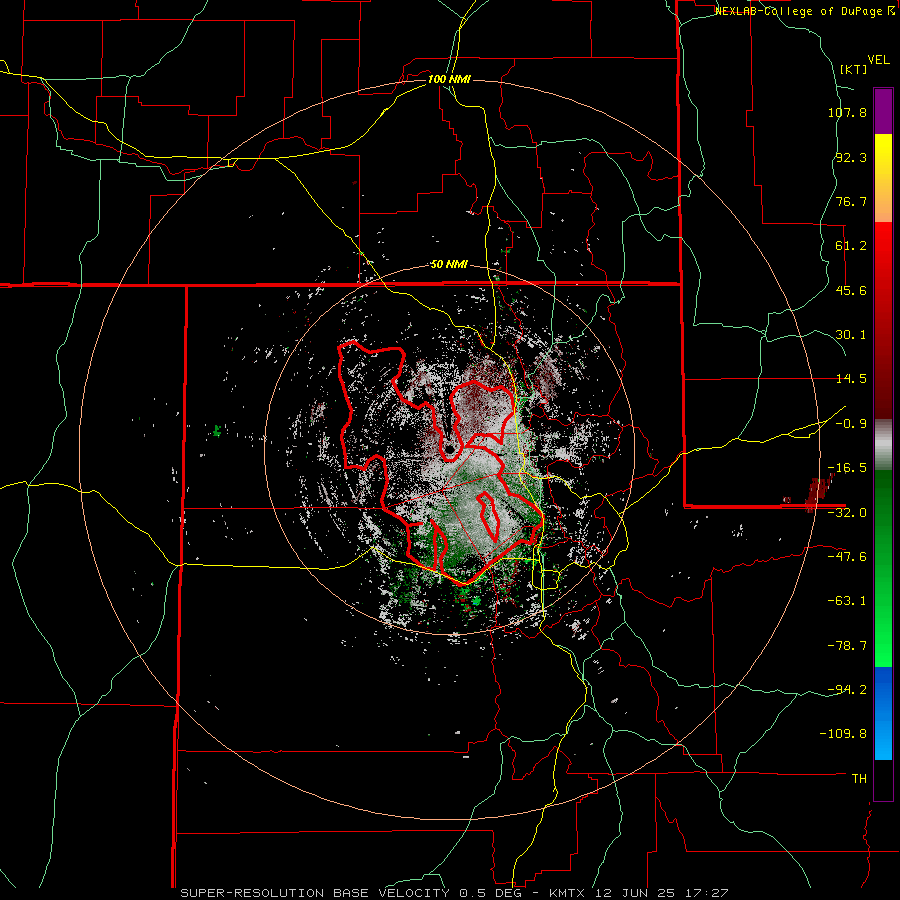The height and width of the screenshot is (900, 900).
Task: Click the 14.5 velocity scale value
Action: tap(851, 379)
